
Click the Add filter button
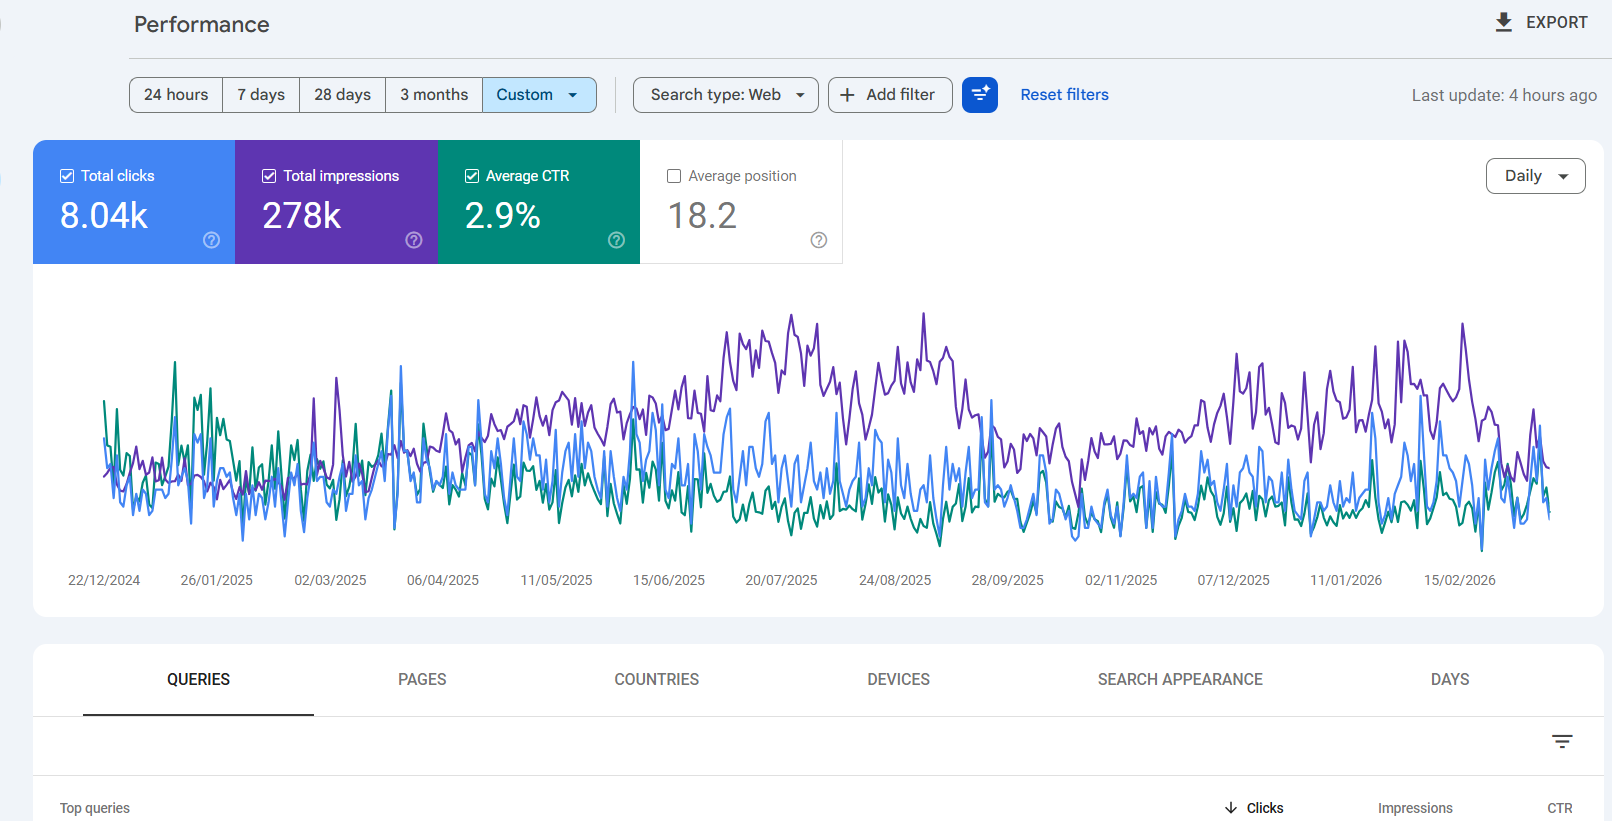889,95
